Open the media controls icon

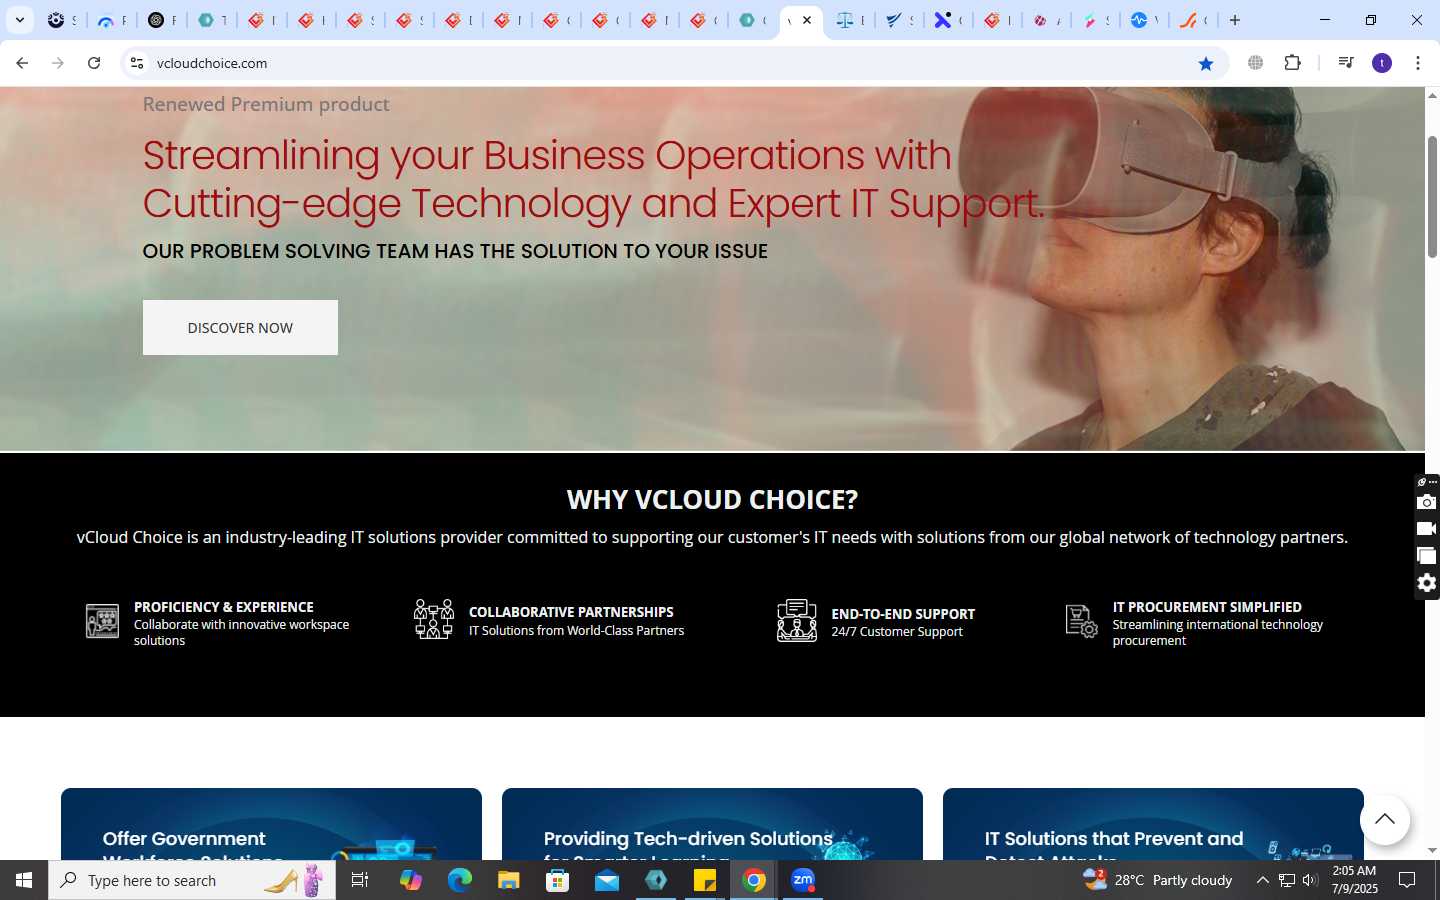click(x=1346, y=63)
